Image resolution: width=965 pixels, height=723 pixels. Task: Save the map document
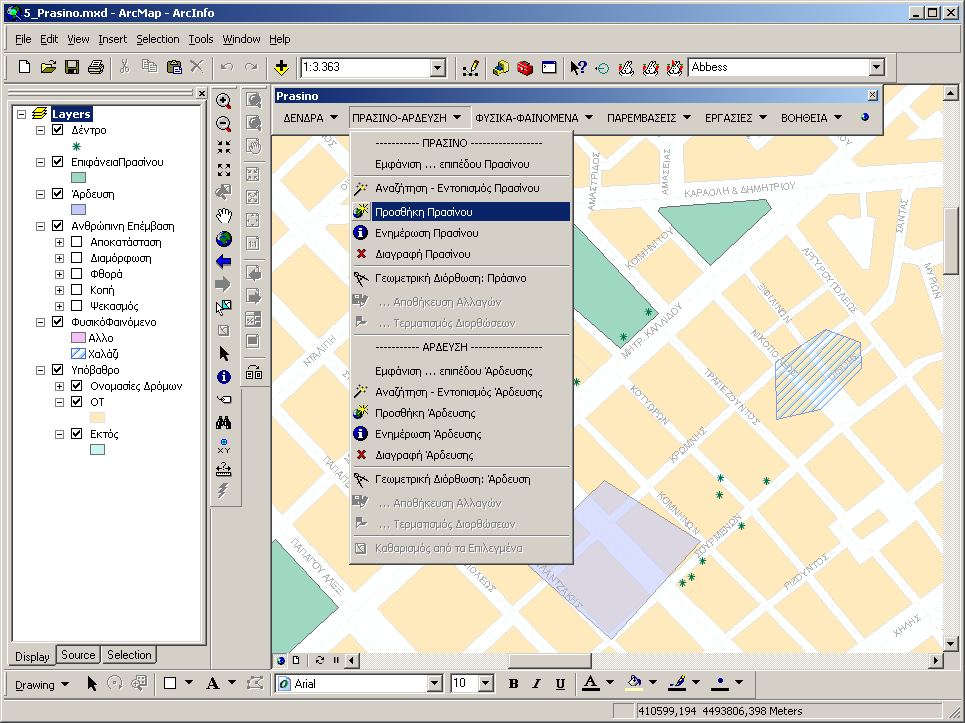tap(72, 67)
